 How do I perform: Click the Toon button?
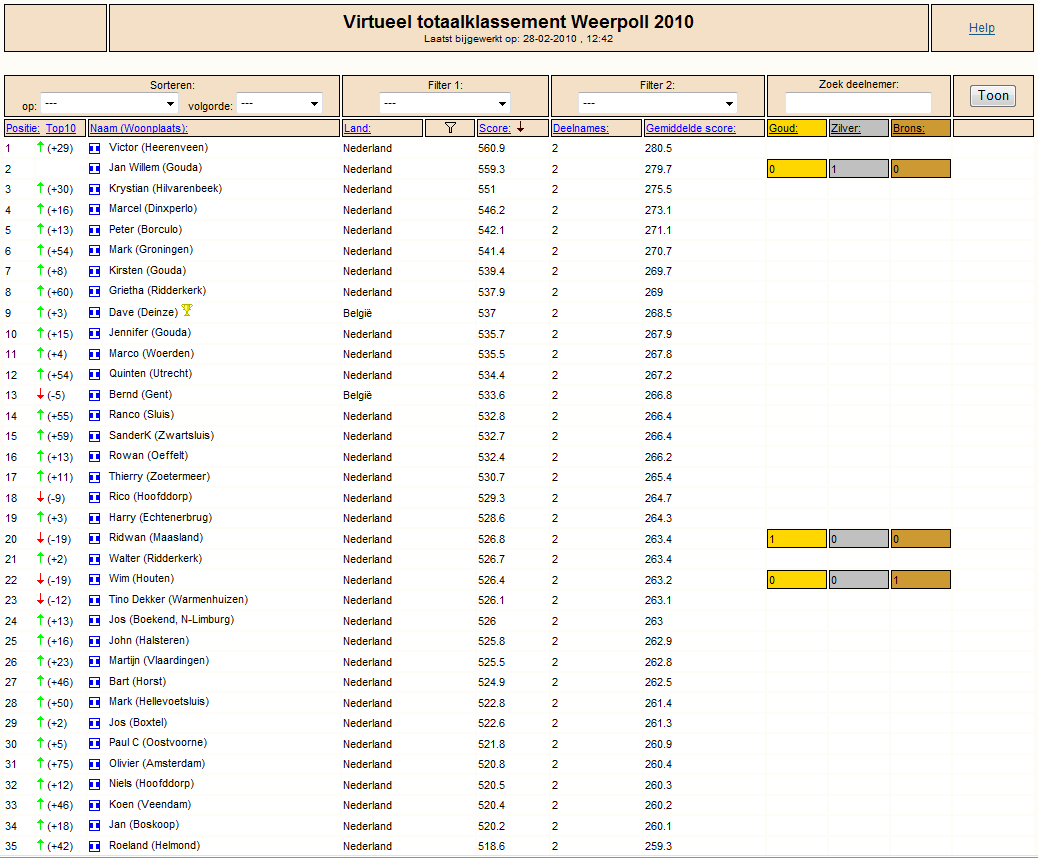[993, 96]
